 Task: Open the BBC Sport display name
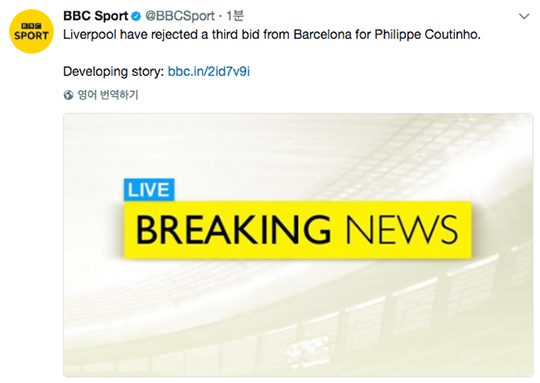point(95,16)
